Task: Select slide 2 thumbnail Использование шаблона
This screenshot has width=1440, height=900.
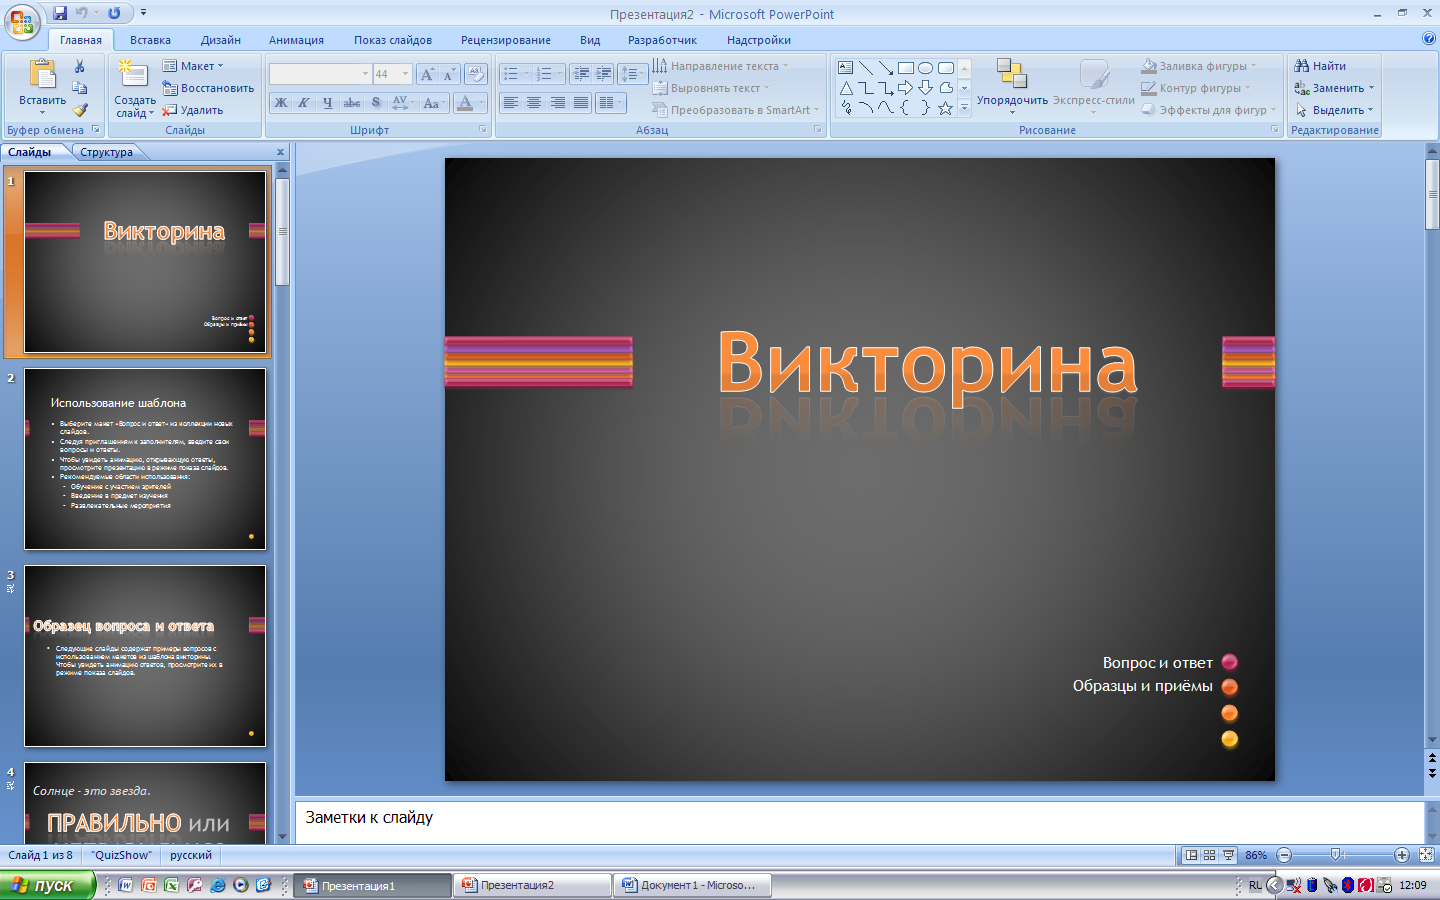Action: 145,459
